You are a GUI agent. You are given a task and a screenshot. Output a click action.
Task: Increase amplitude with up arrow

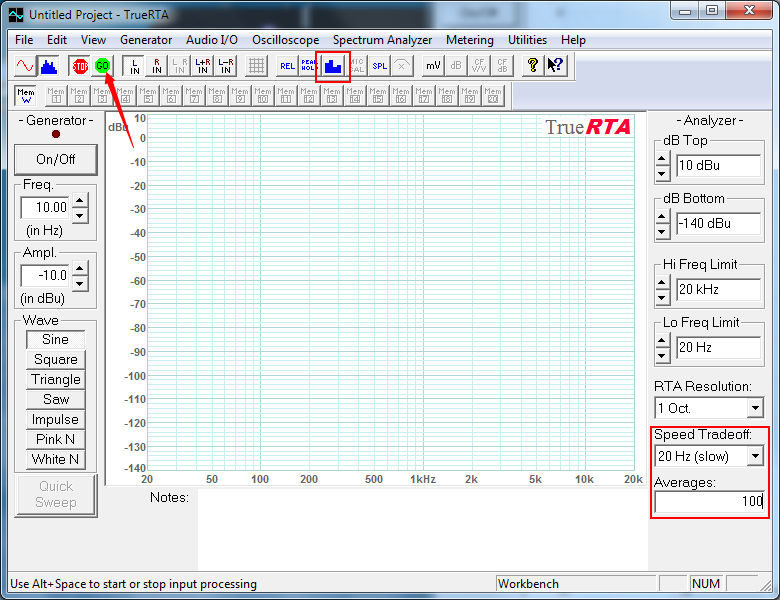(80, 268)
